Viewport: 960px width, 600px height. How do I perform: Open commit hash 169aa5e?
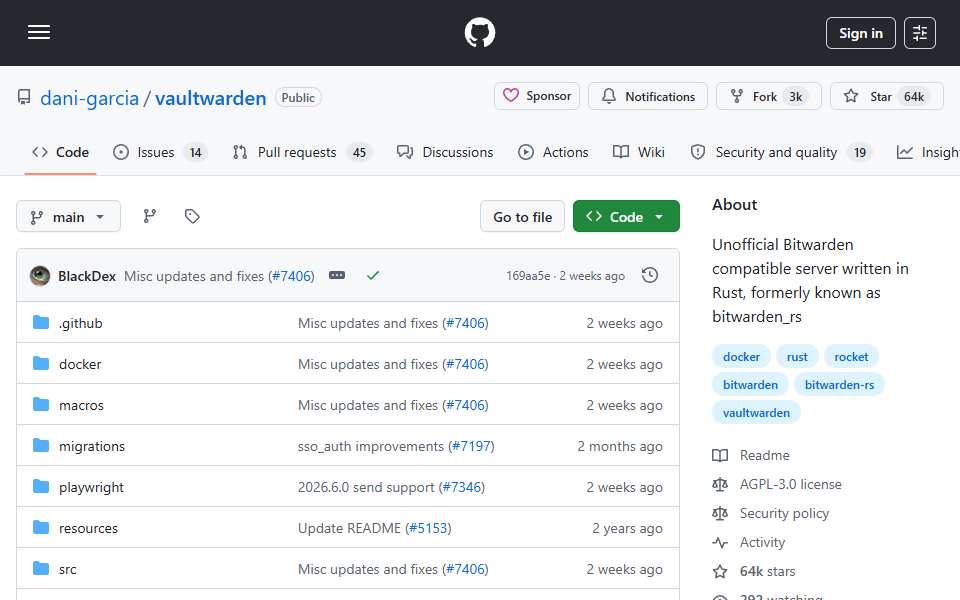(x=528, y=276)
